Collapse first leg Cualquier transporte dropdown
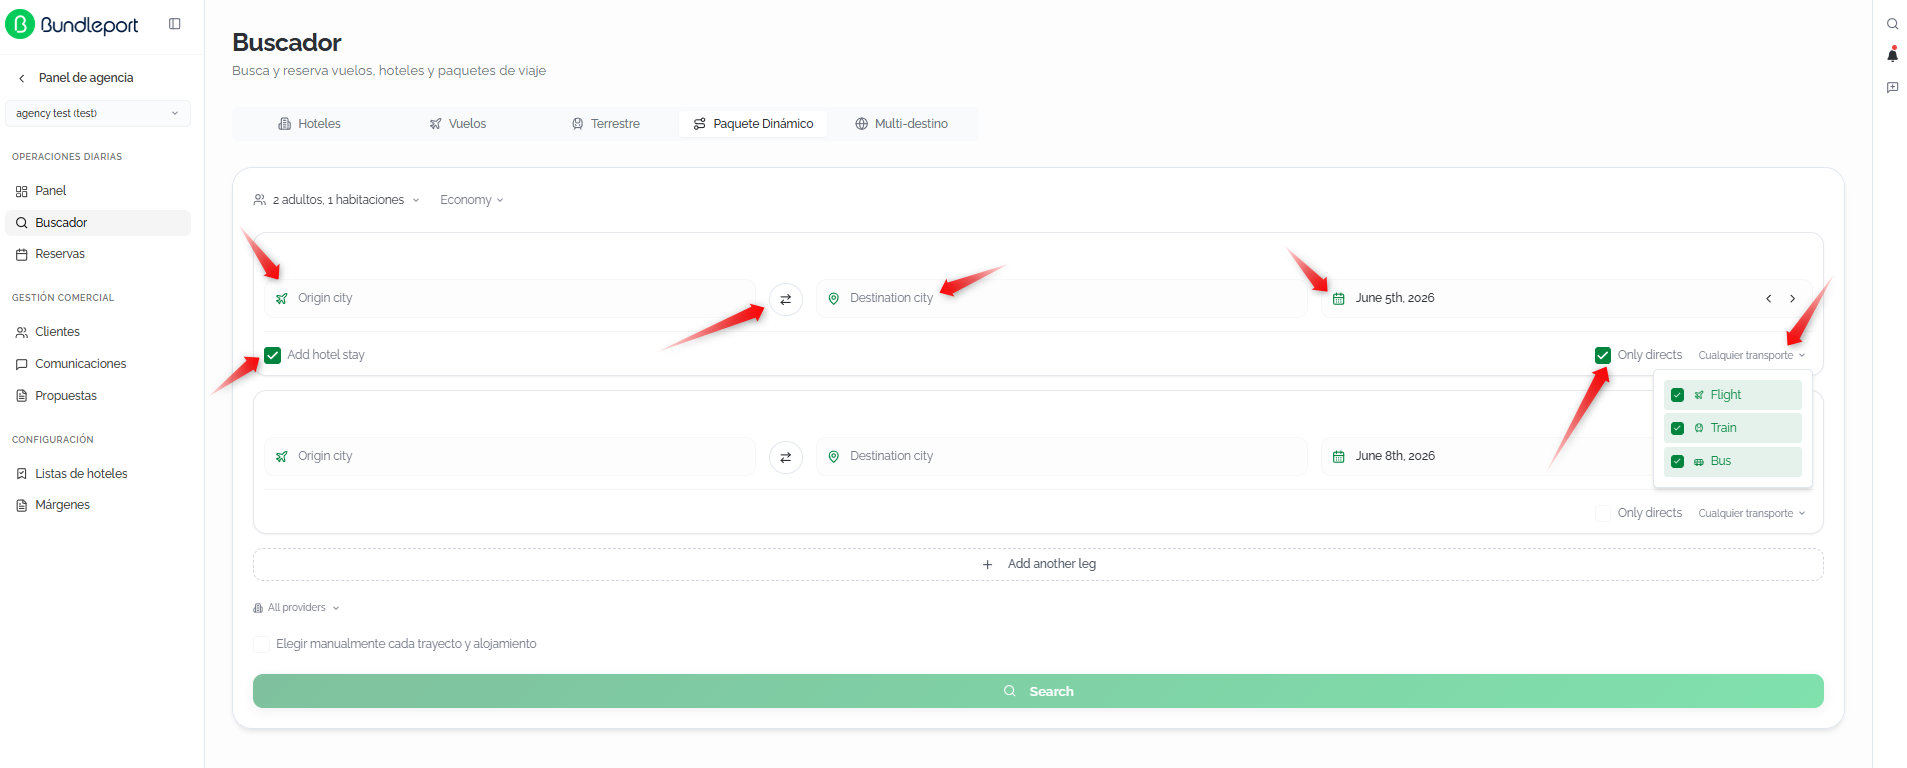The image size is (1907, 768). click(x=1752, y=355)
